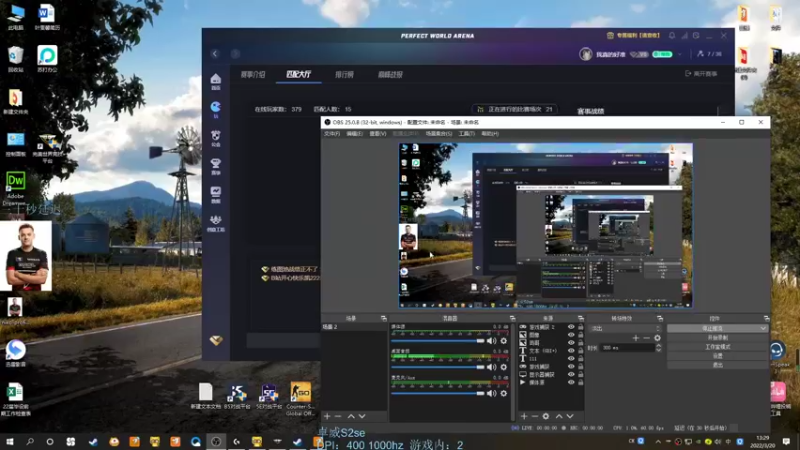Mute the middle mixer channel speaker icon

point(491,367)
